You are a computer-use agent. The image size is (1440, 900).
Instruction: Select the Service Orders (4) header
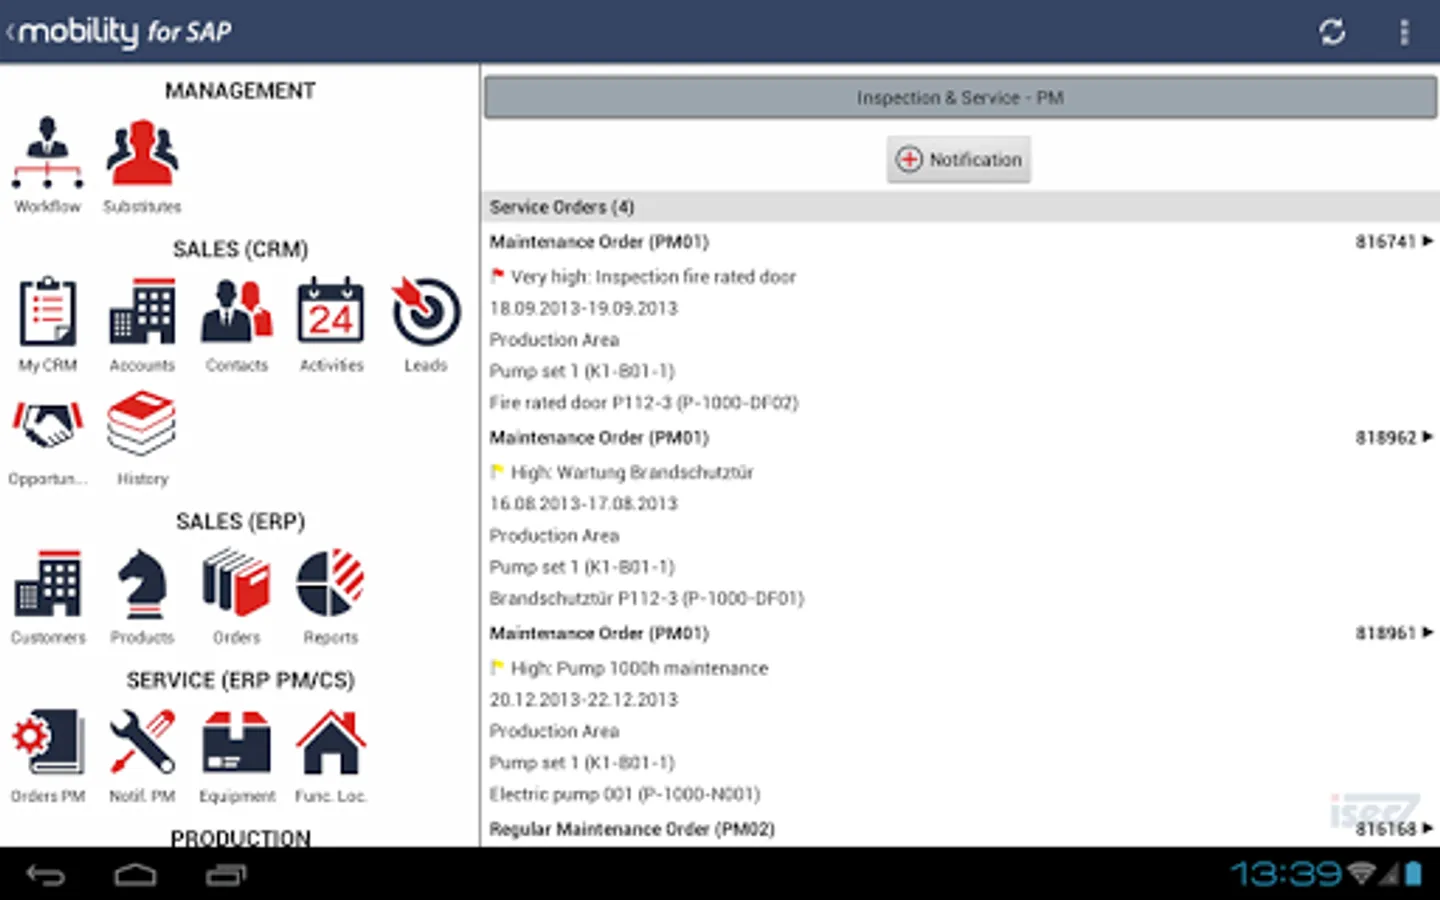(x=960, y=207)
